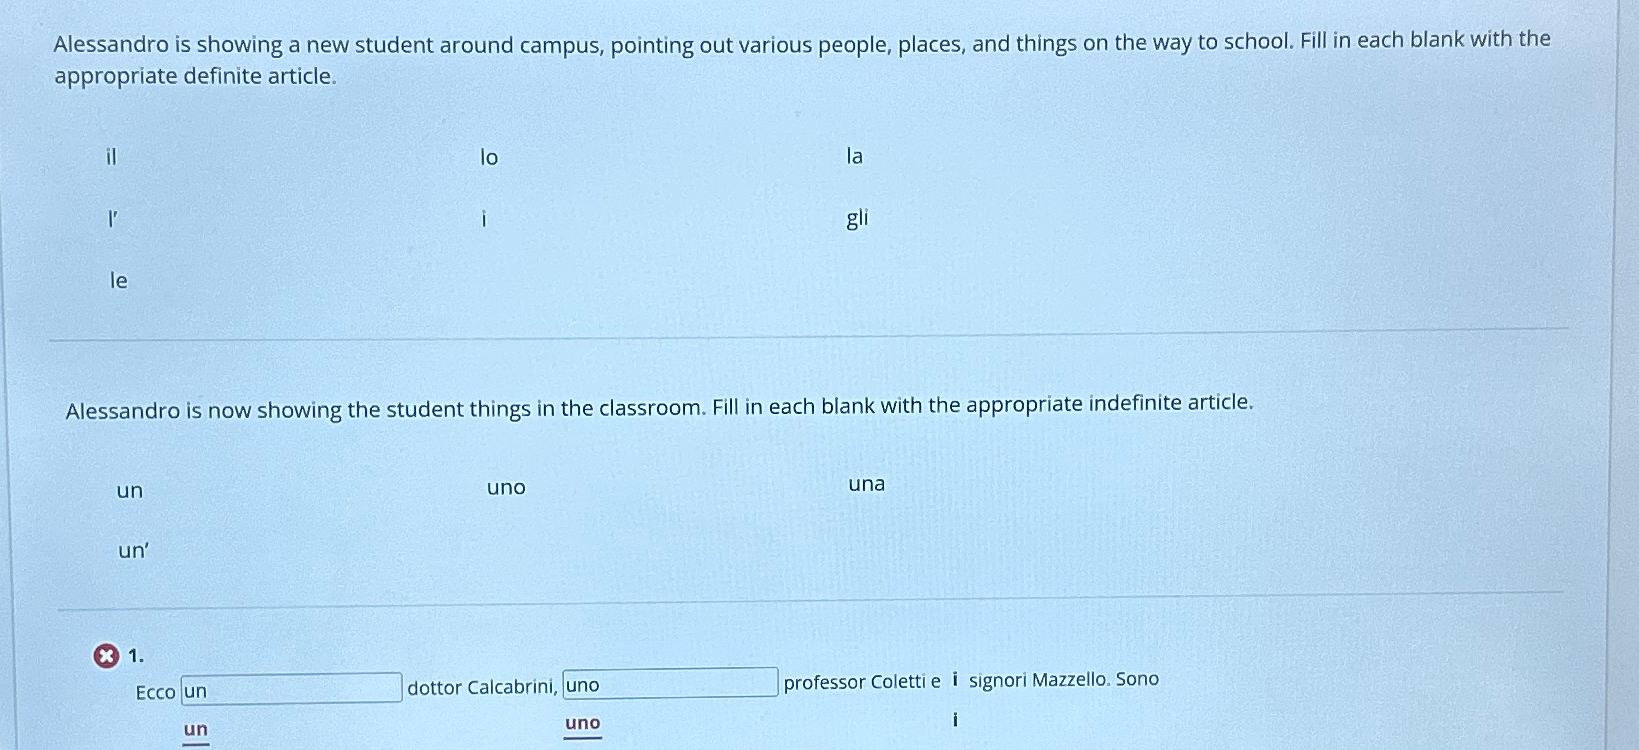Choose the article "una"
This screenshot has width=1639, height=750.
(866, 485)
